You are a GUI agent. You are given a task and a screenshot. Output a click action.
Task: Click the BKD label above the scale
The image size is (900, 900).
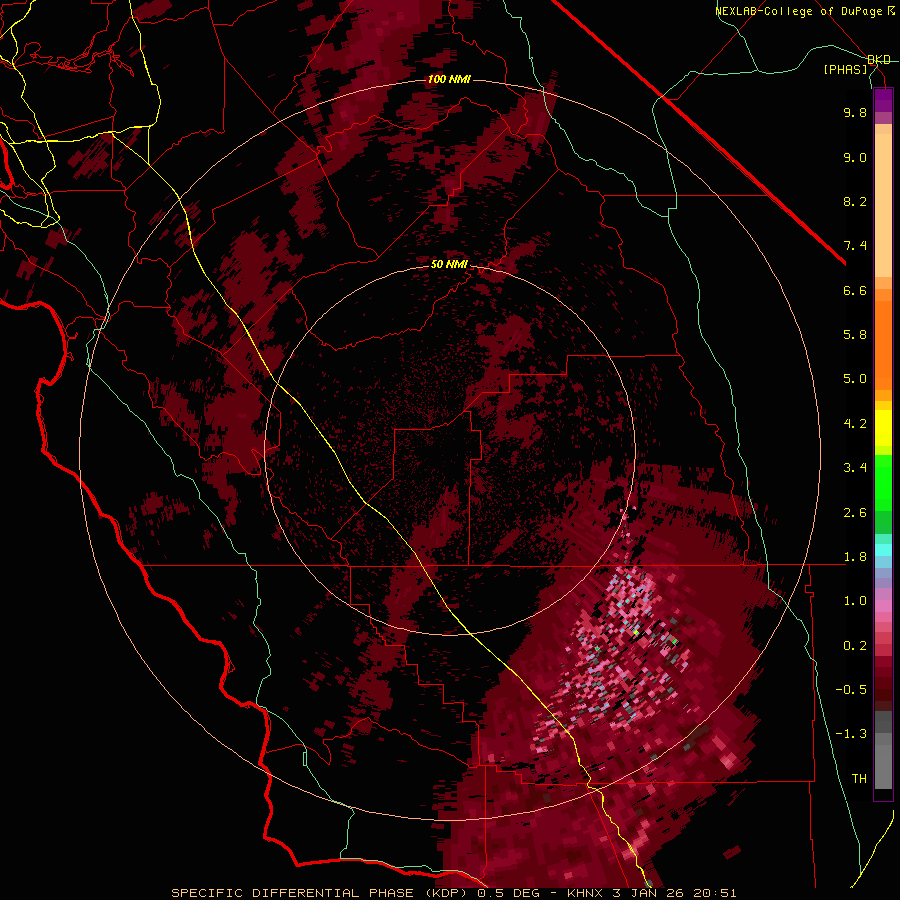(879, 60)
